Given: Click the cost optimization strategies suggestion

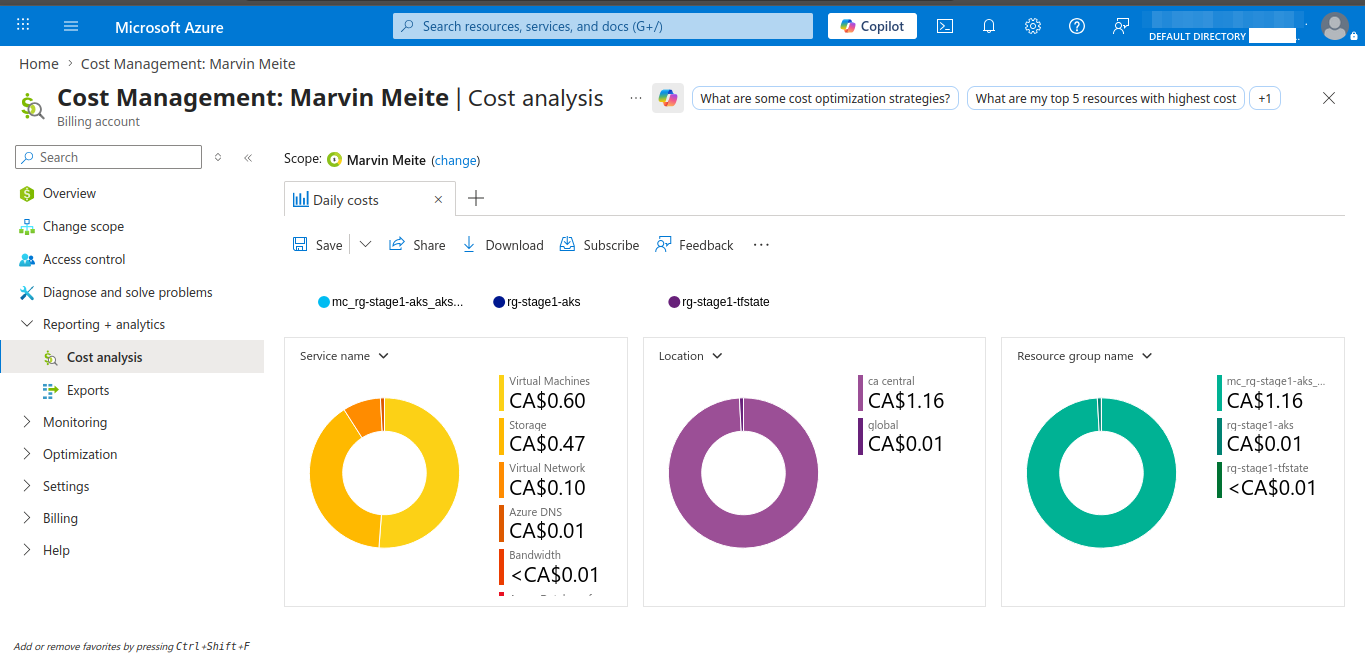Looking at the screenshot, I should tap(825, 98).
